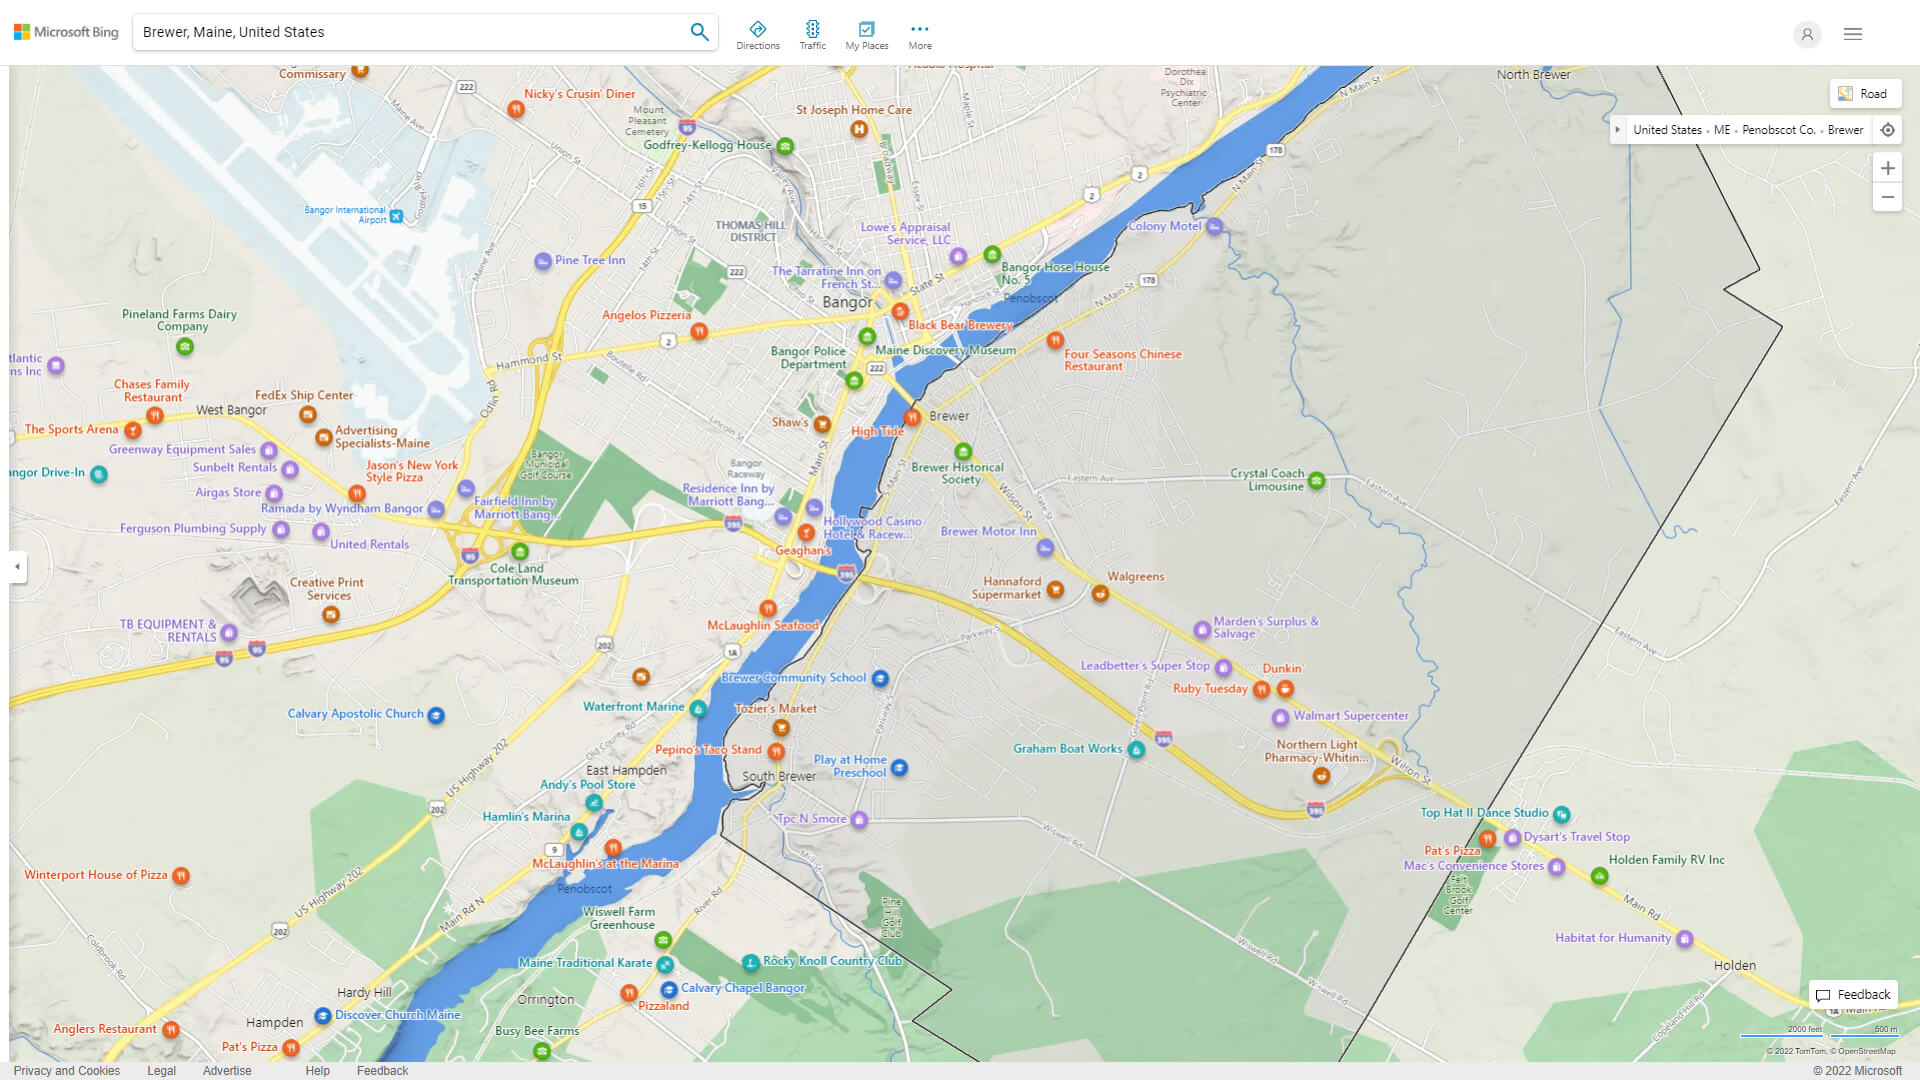
Task: Show Traffic layer
Action: pyautogui.click(x=812, y=35)
